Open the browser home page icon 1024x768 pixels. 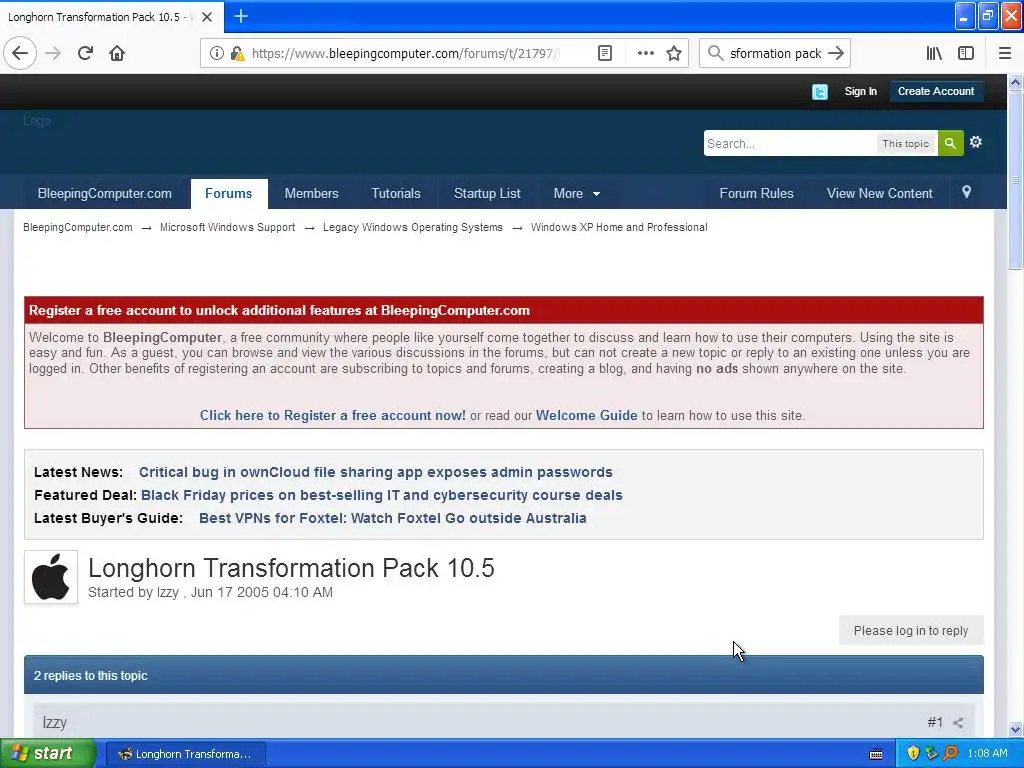(117, 53)
